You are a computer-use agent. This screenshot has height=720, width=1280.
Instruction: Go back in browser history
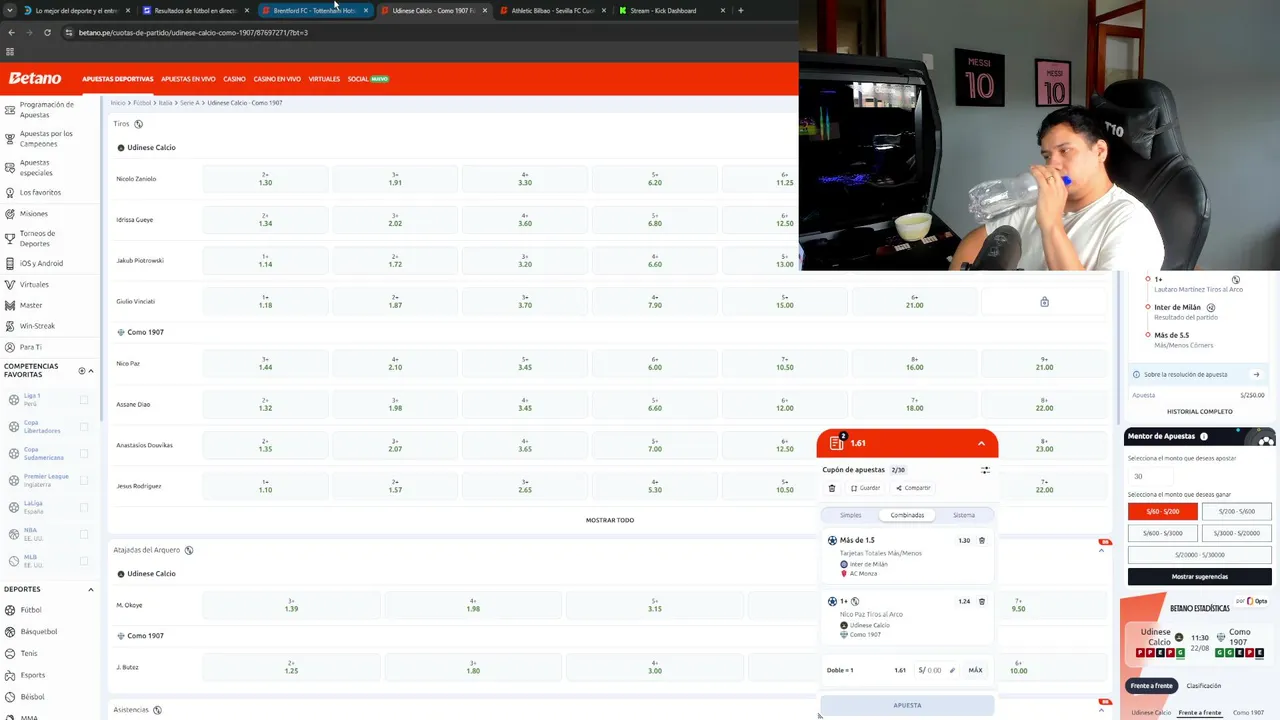[x=11, y=32]
